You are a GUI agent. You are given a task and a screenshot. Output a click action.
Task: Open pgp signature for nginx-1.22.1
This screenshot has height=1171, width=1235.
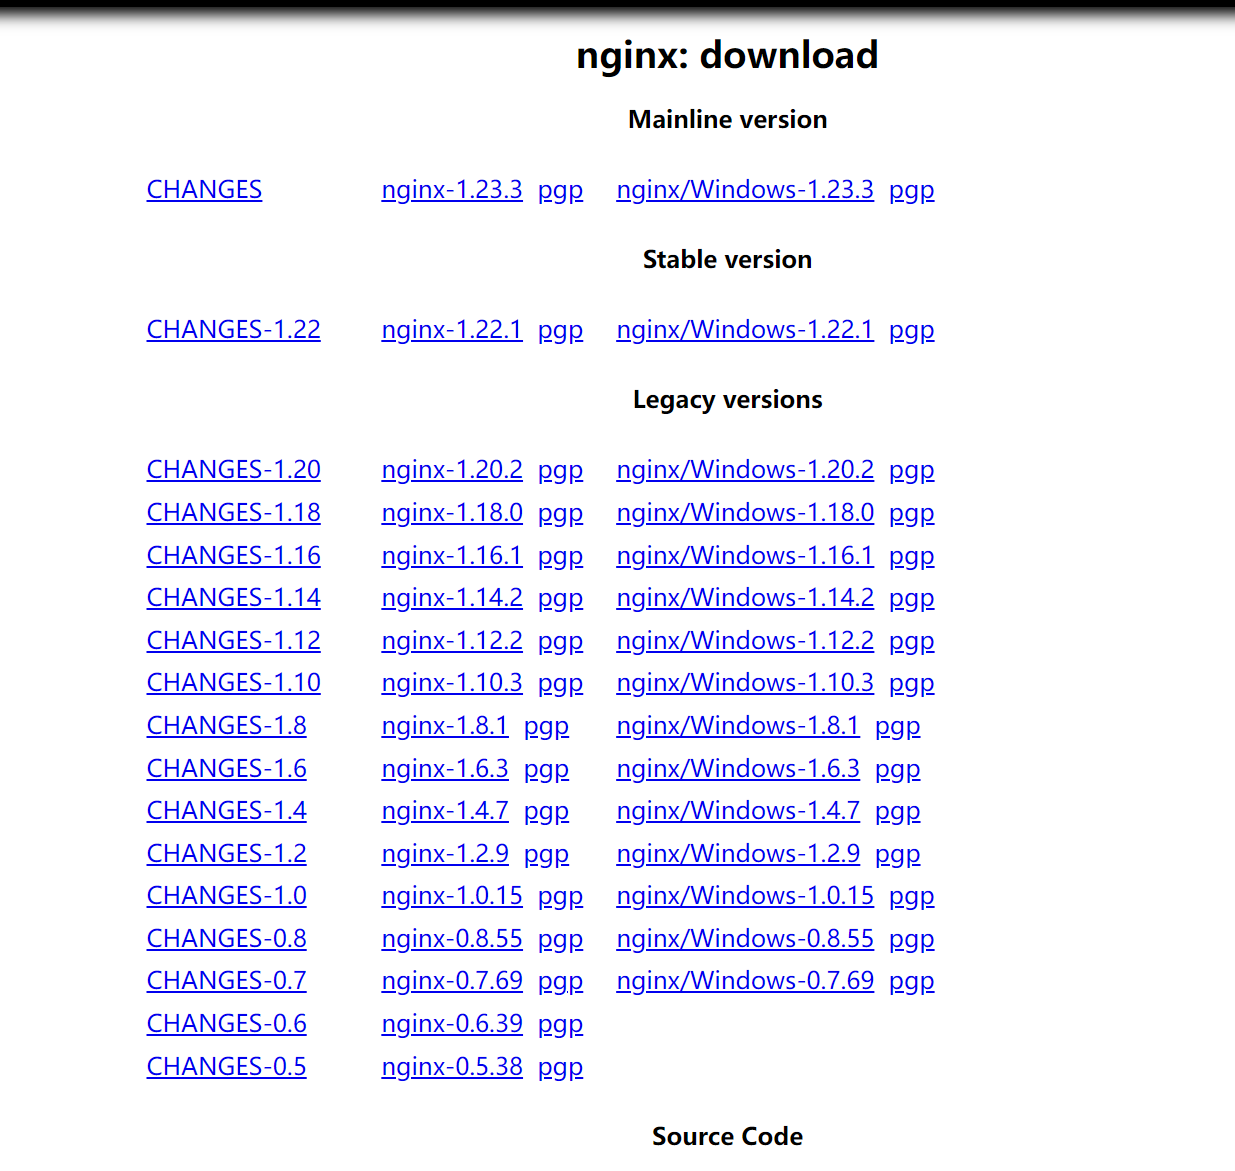click(x=560, y=330)
